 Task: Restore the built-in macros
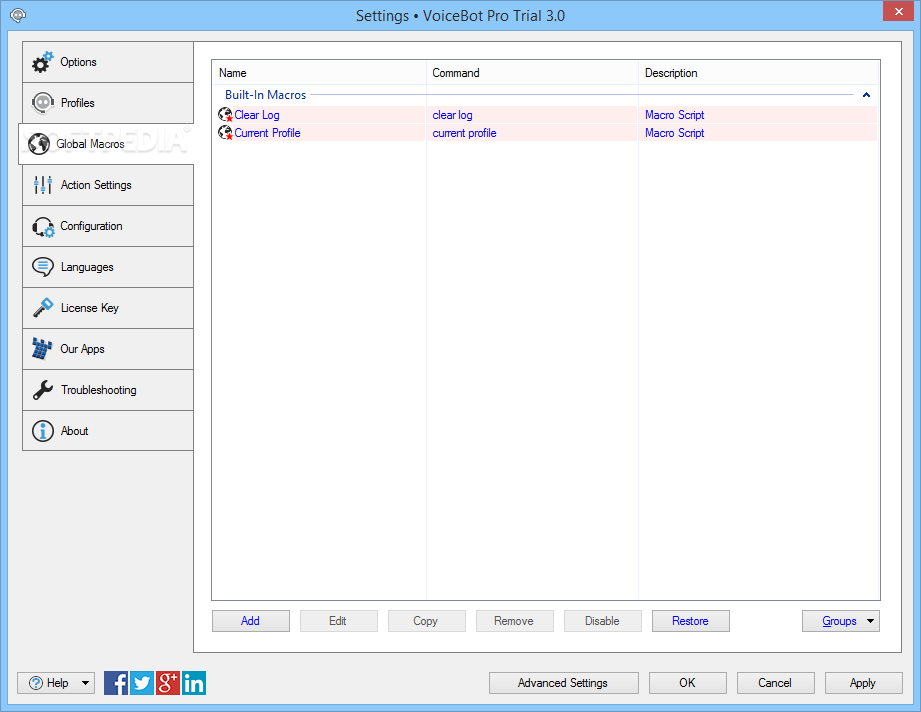(x=691, y=621)
